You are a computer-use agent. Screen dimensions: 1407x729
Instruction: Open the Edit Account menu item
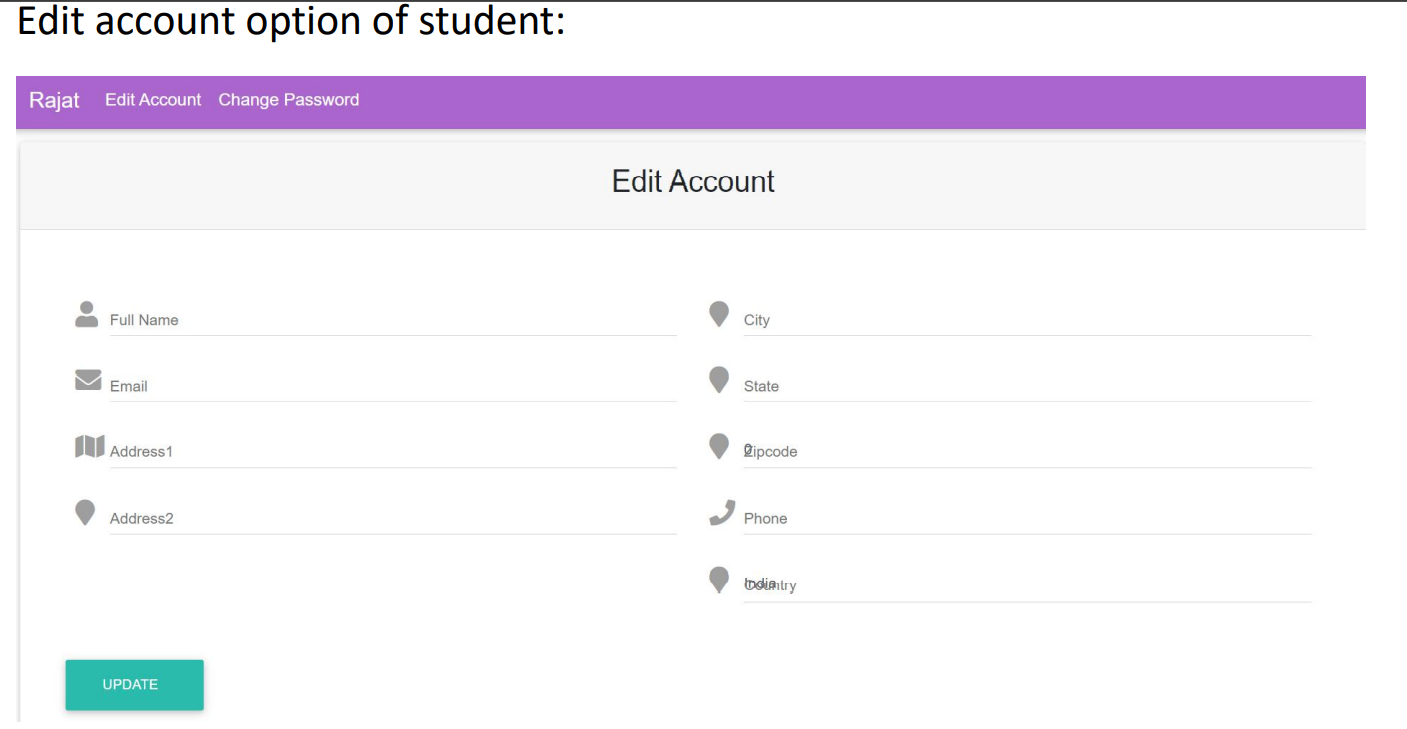(152, 100)
